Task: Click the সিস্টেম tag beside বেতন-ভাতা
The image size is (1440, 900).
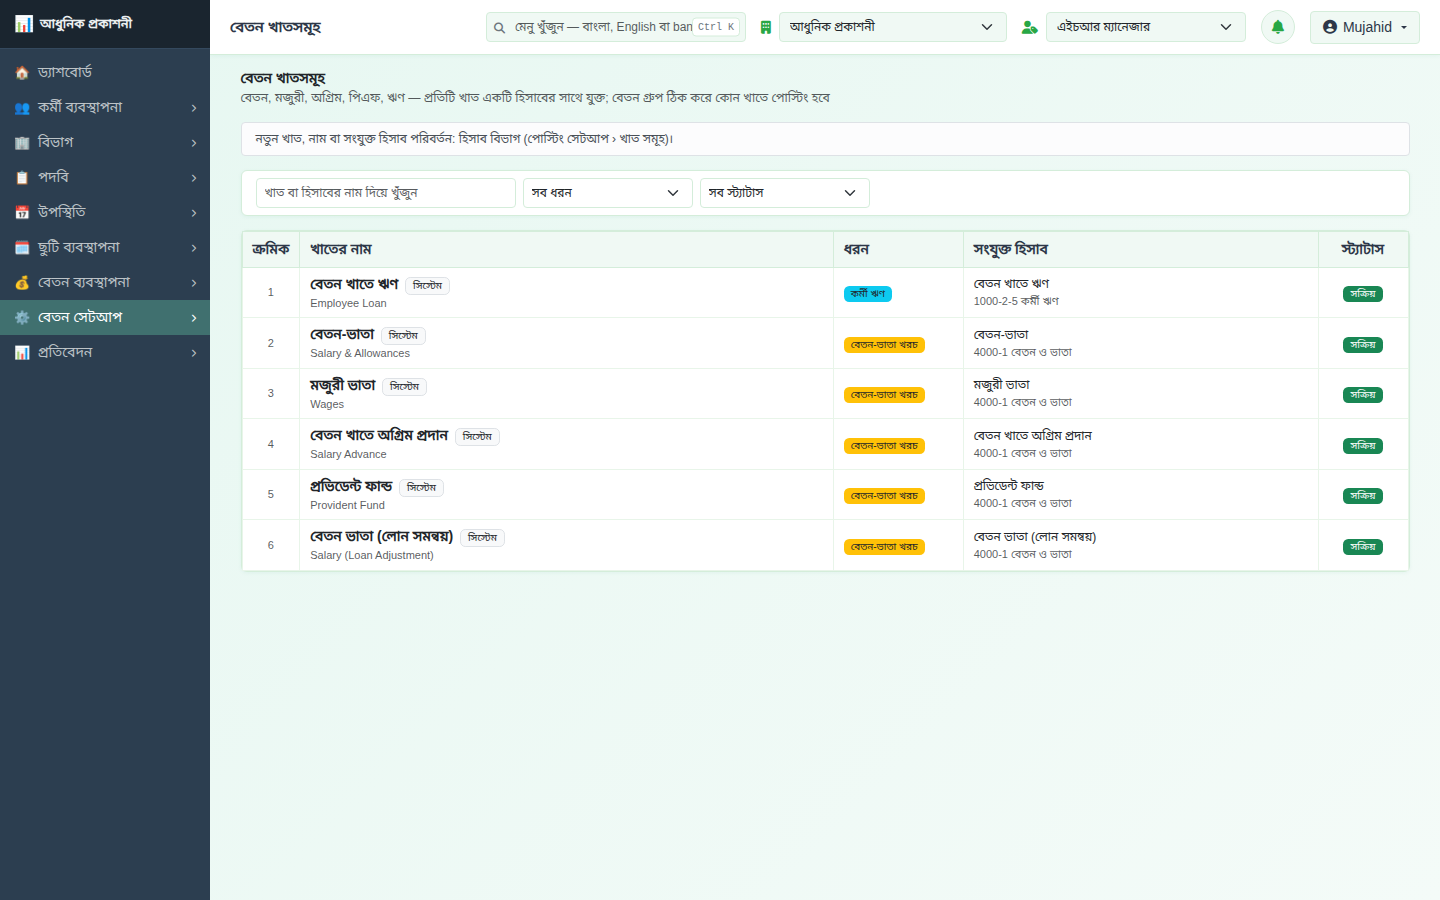Action: point(403,336)
